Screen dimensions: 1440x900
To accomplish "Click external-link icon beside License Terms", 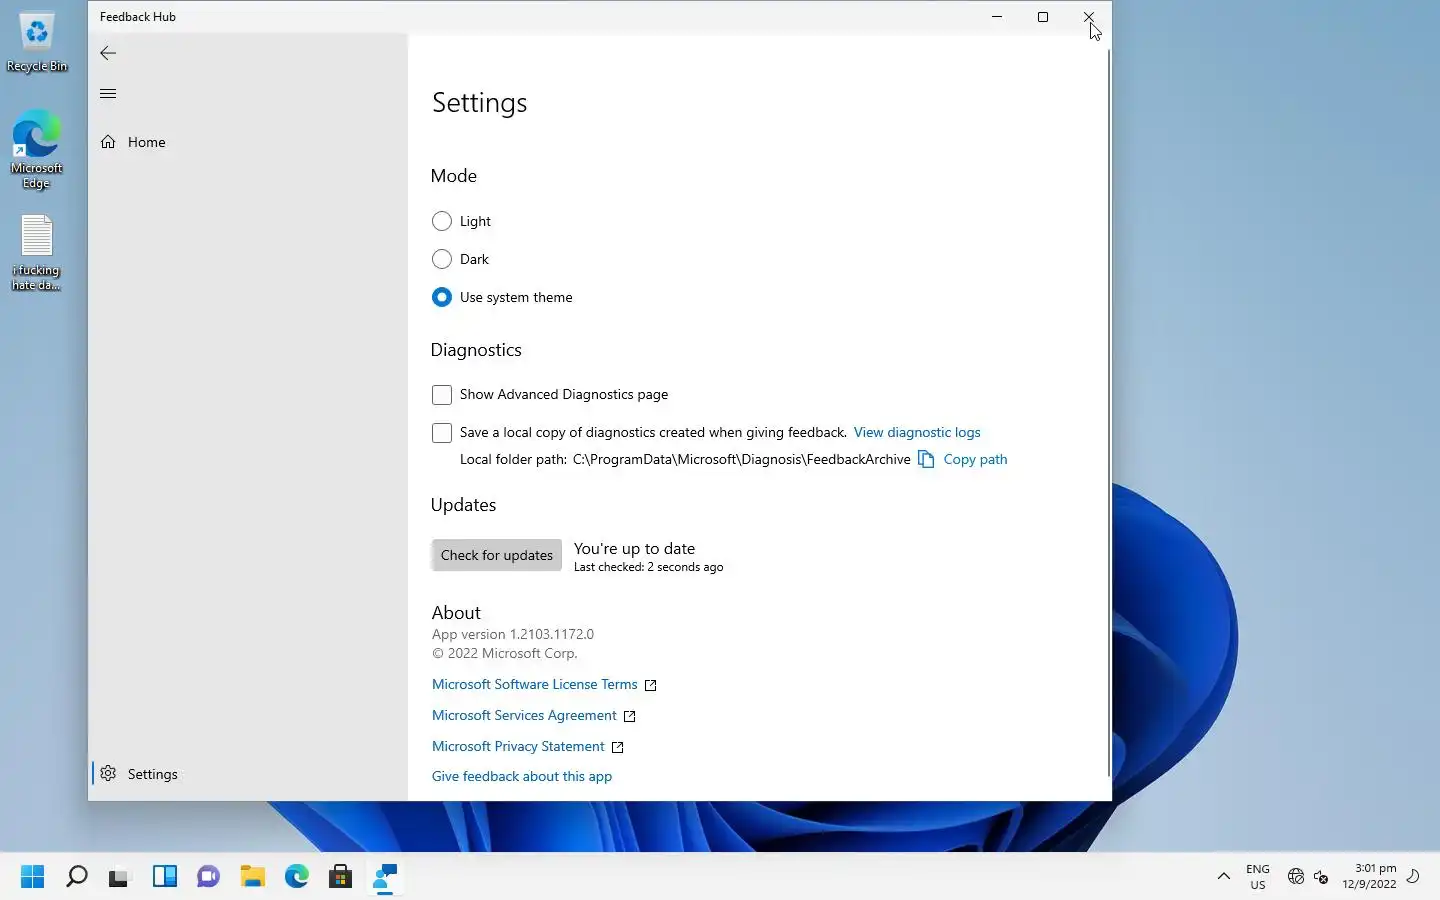I will [x=651, y=685].
